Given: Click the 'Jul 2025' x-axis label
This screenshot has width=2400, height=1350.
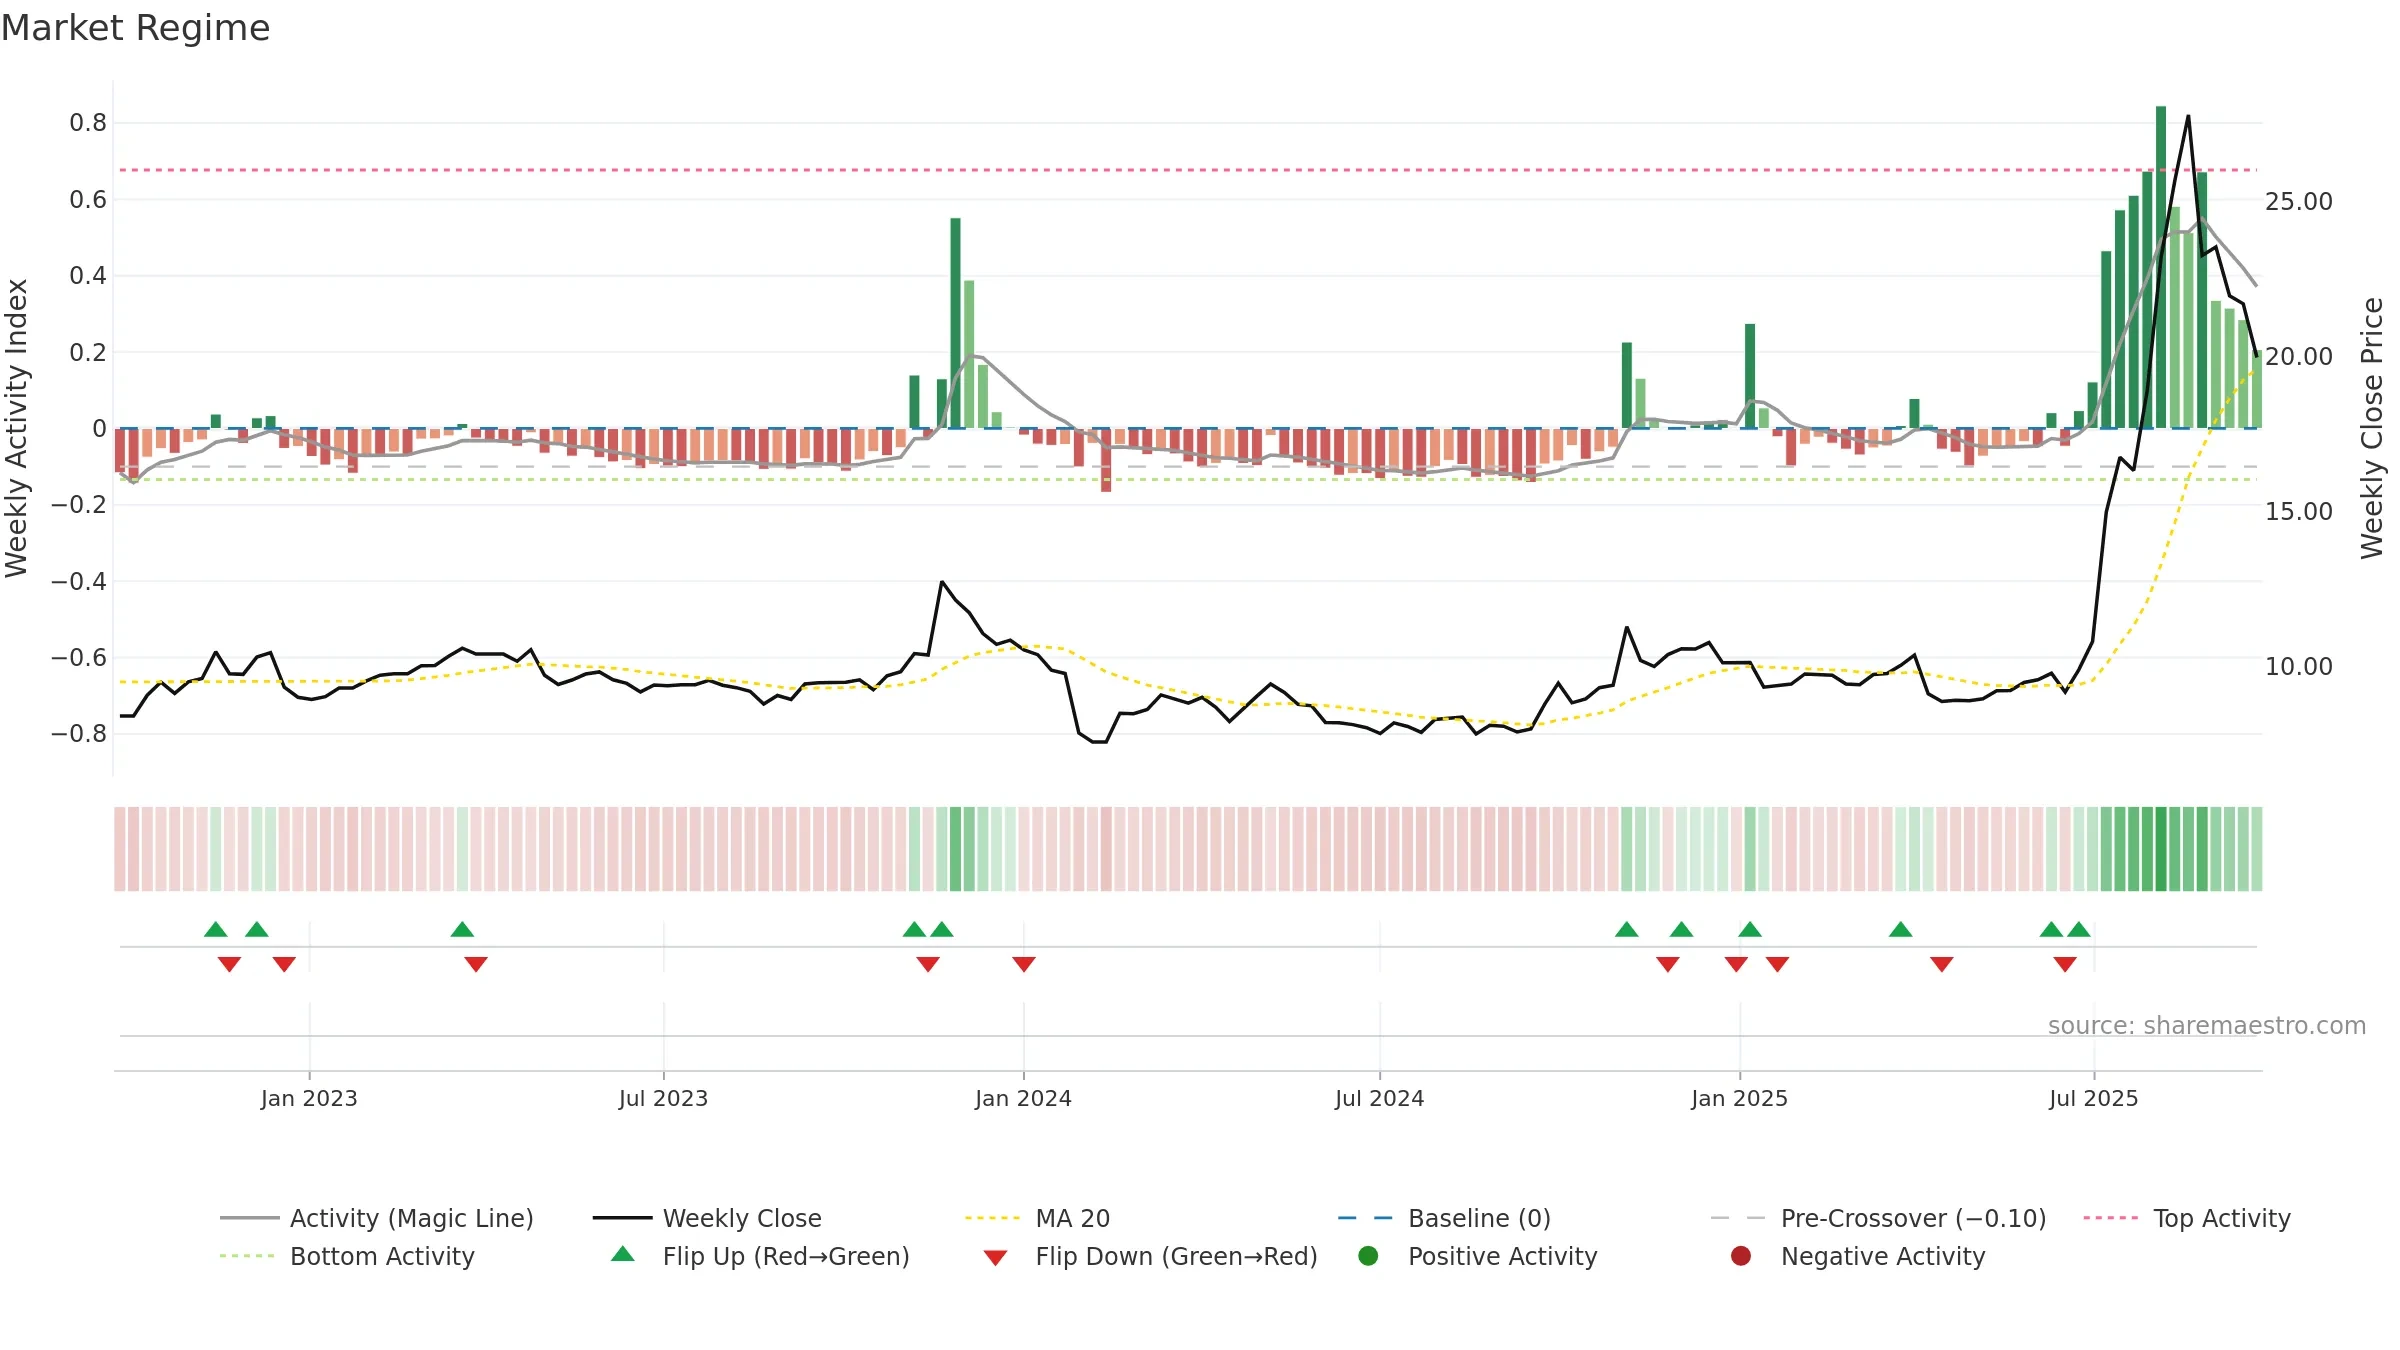Looking at the screenshot, I should tap(2093, 1099).
